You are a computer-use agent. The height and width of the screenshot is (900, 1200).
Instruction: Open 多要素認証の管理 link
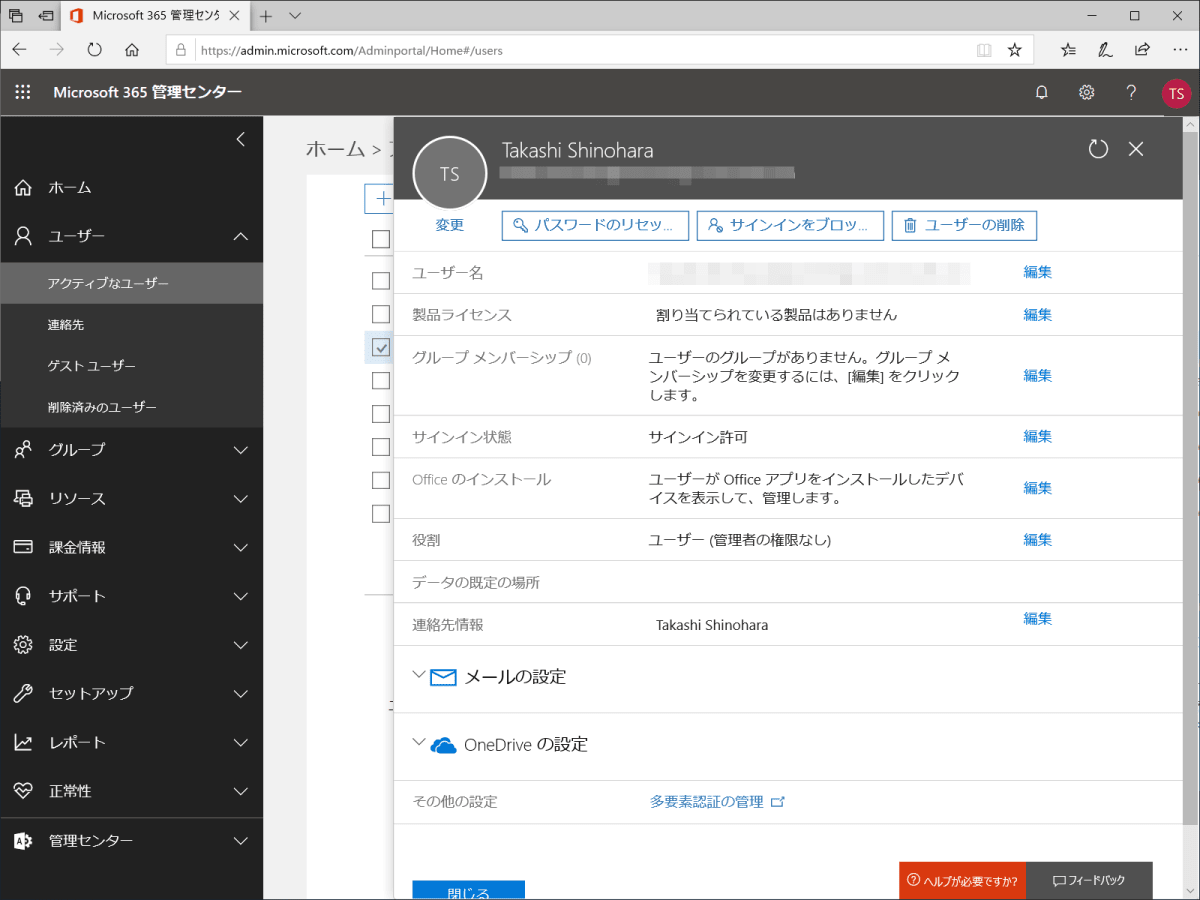pos(717,802)
